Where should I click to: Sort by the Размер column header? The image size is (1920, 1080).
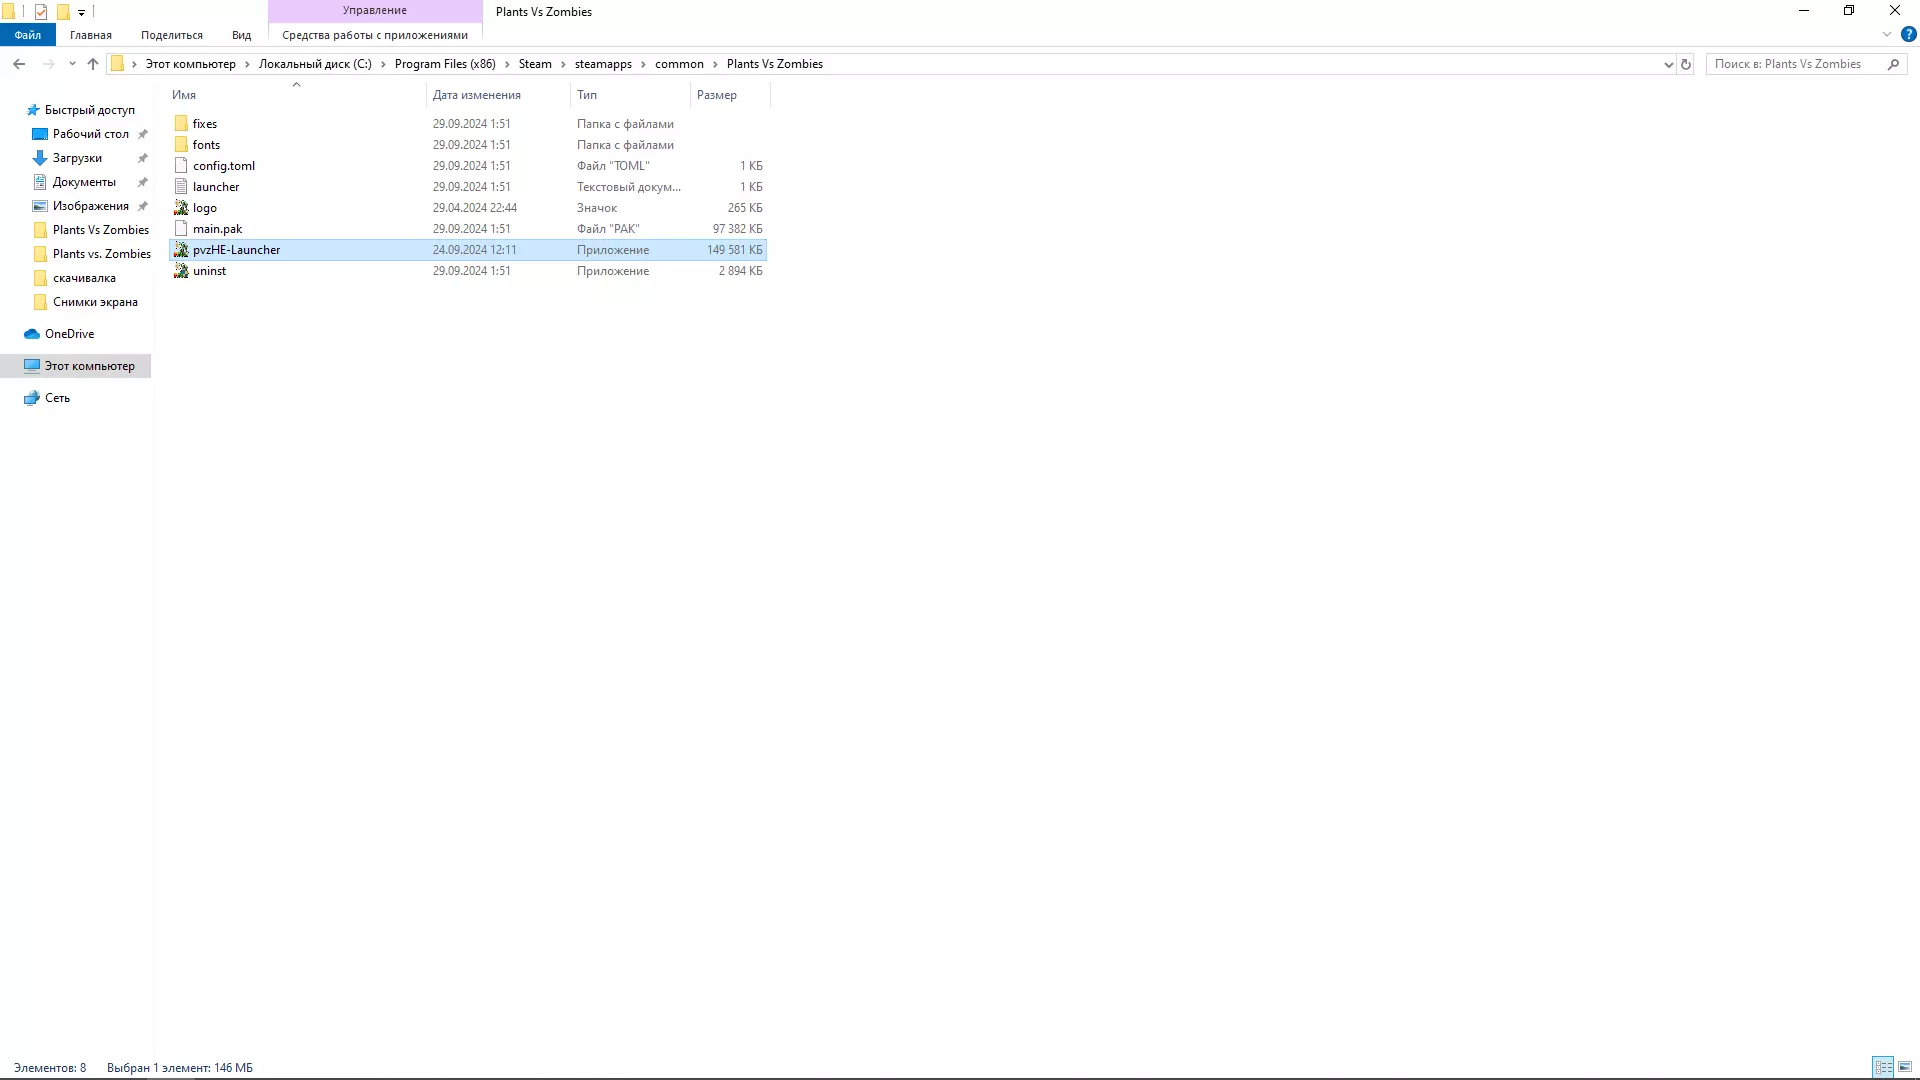click(x=717, y=95)
